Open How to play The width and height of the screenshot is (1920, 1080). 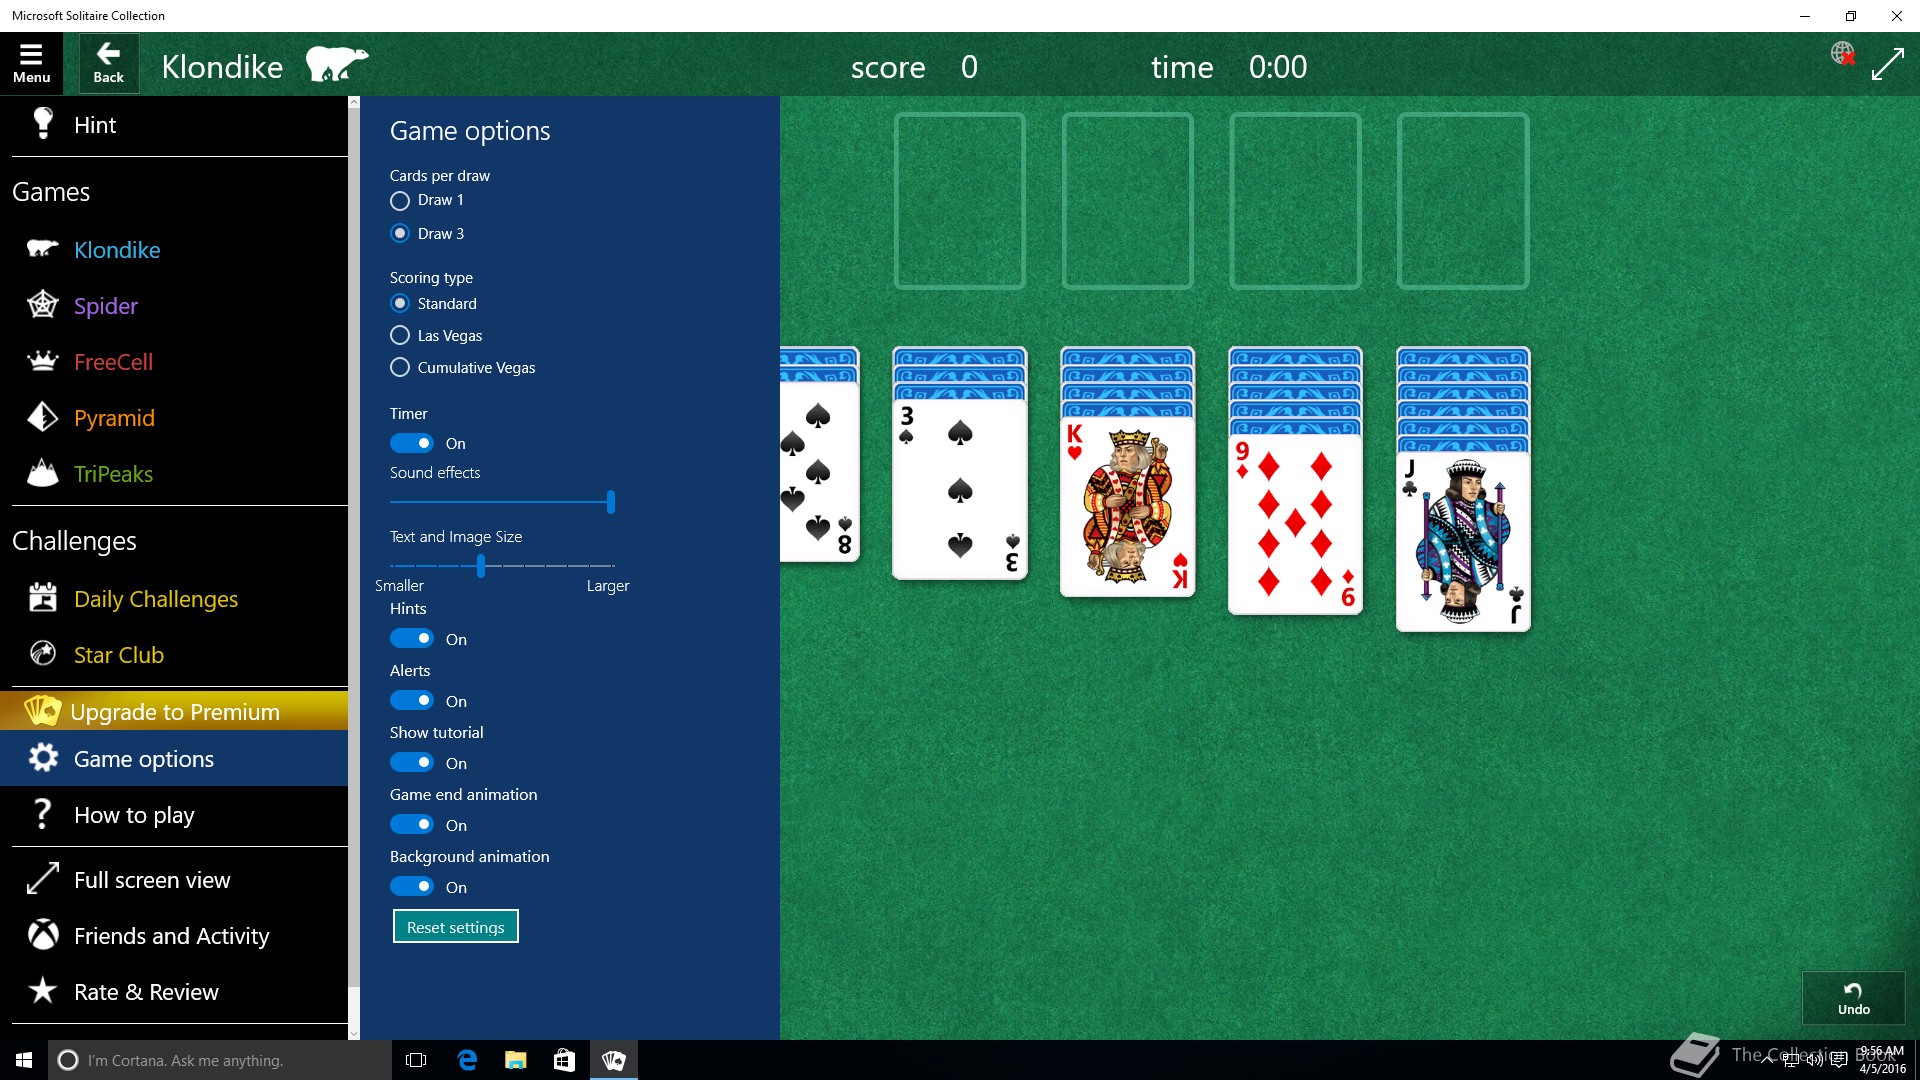pyautogui.click(x=174, y=814)
